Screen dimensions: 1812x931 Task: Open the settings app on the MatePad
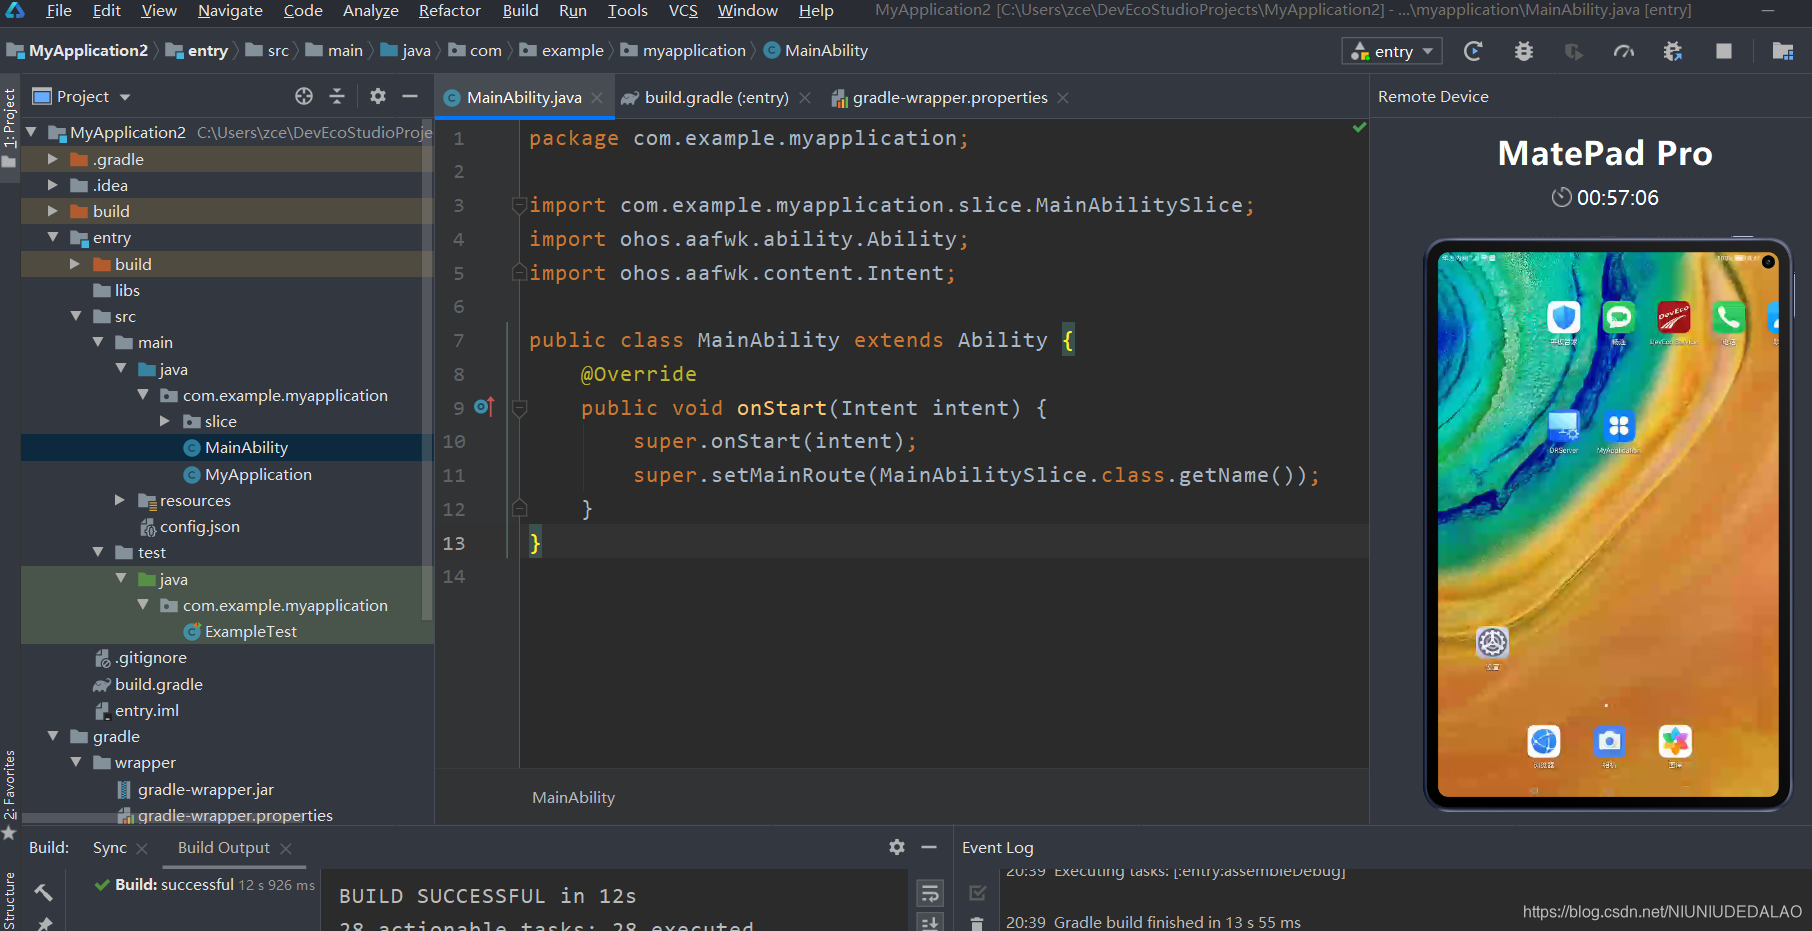1492,642
